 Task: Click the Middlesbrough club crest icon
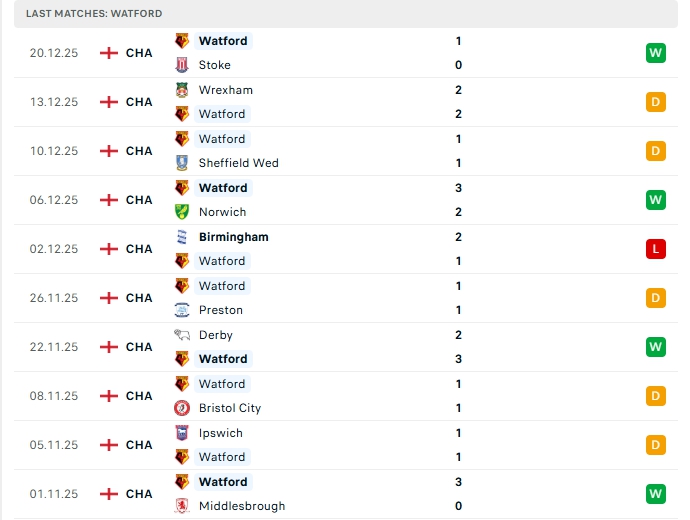click(x=182, y=506)
